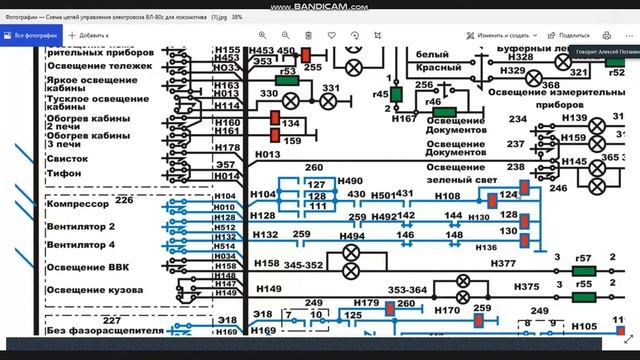This screenshot has height=360, width=640.
Task: Enter fullscreen with the diagonal arrows icon
Action: [629, 339]
